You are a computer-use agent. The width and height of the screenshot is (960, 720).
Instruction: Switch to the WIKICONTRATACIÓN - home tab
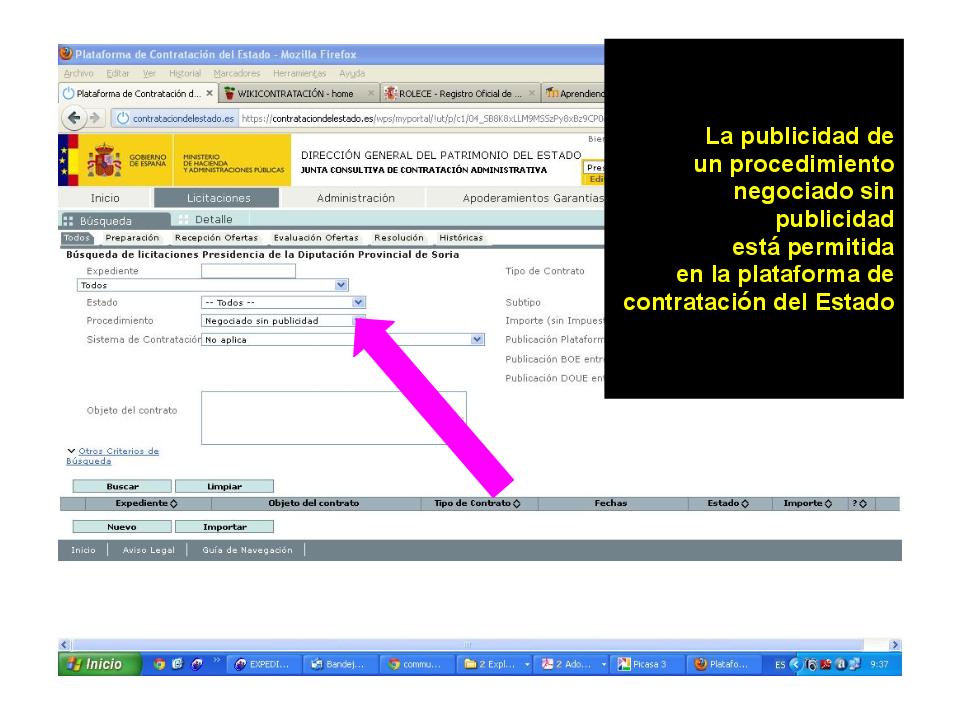click(x=295, y=94)
